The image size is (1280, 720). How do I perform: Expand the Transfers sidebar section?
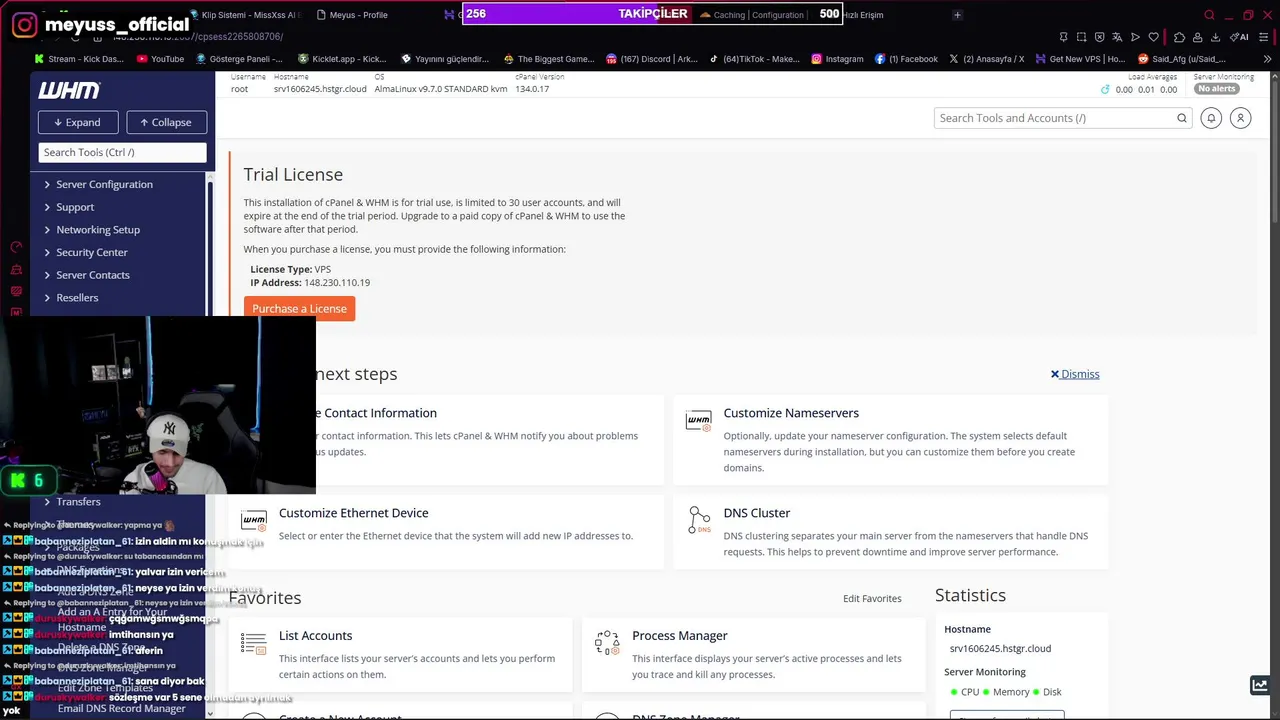point(78,502)
